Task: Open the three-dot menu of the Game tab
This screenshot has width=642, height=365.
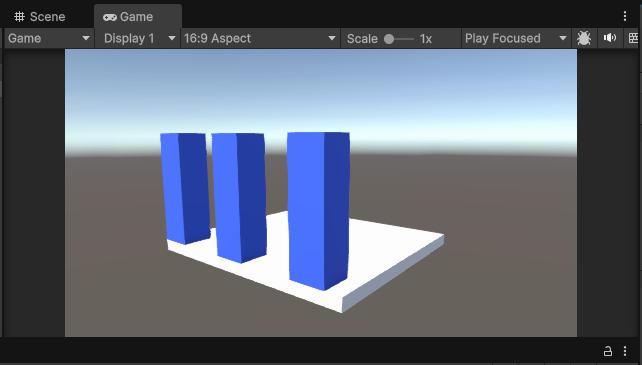Action: pos(625,16)
